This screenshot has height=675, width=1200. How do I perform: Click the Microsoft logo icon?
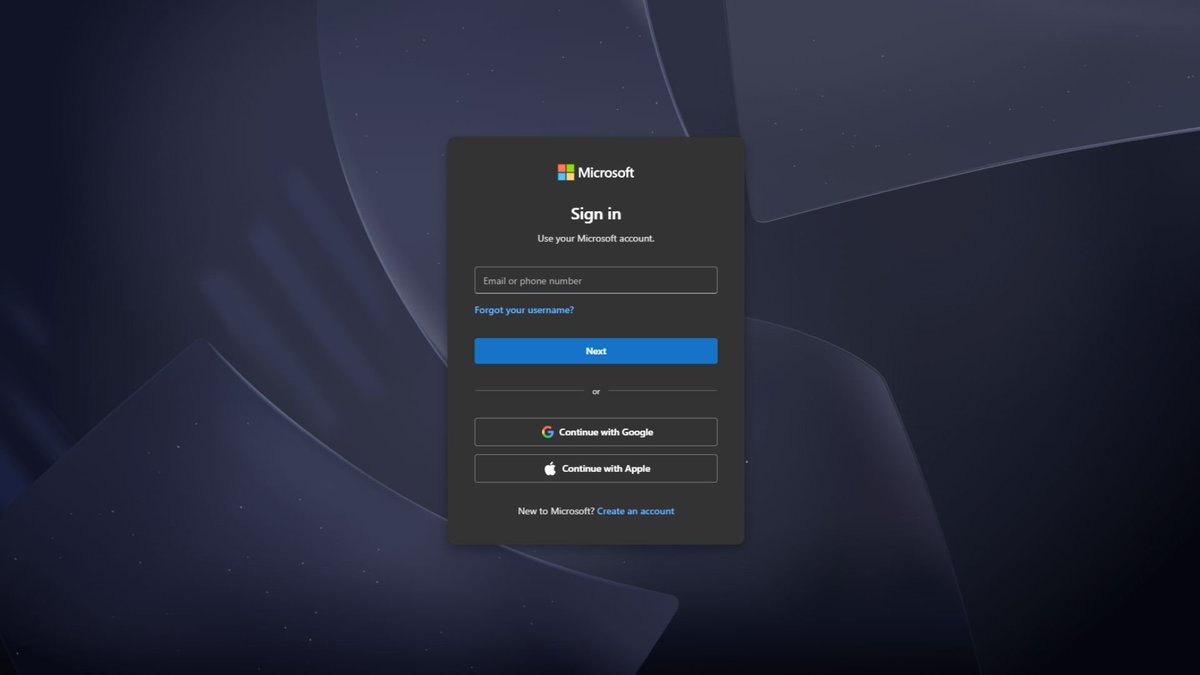(x=566, y=172)
